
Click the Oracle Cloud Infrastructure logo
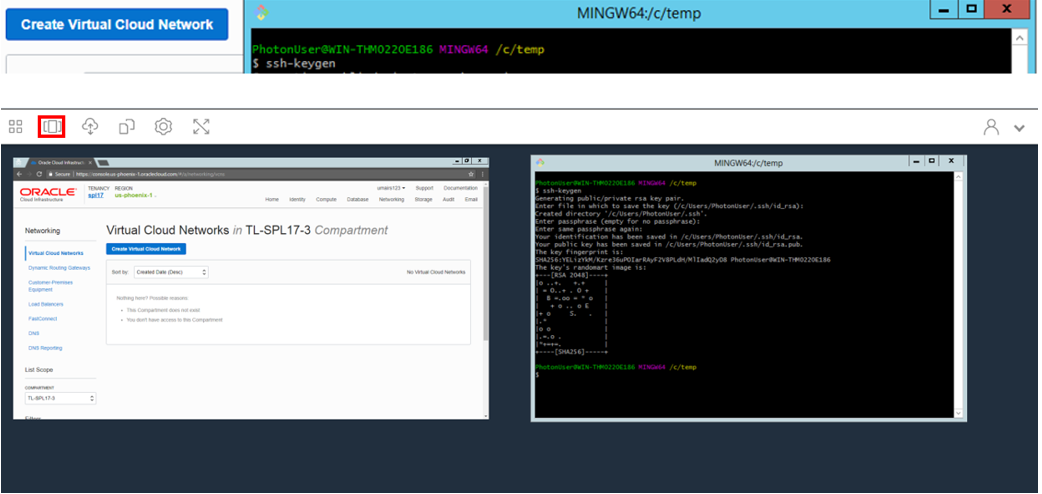(47, 193)
